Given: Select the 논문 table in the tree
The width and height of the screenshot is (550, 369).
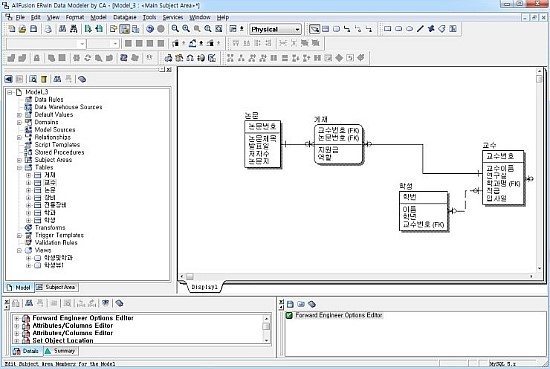Looking at the screenshot, I should (x=49, y=190).
